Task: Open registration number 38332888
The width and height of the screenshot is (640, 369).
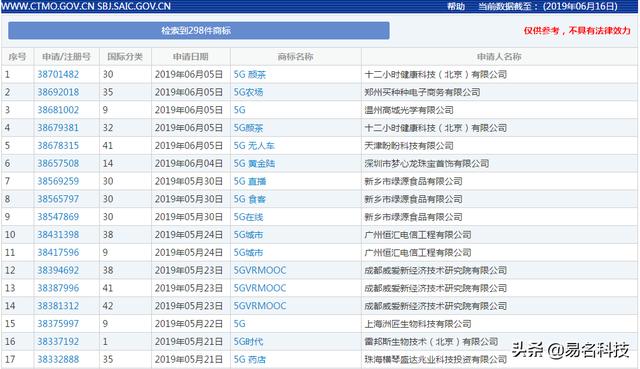Action: pos(58,359)
